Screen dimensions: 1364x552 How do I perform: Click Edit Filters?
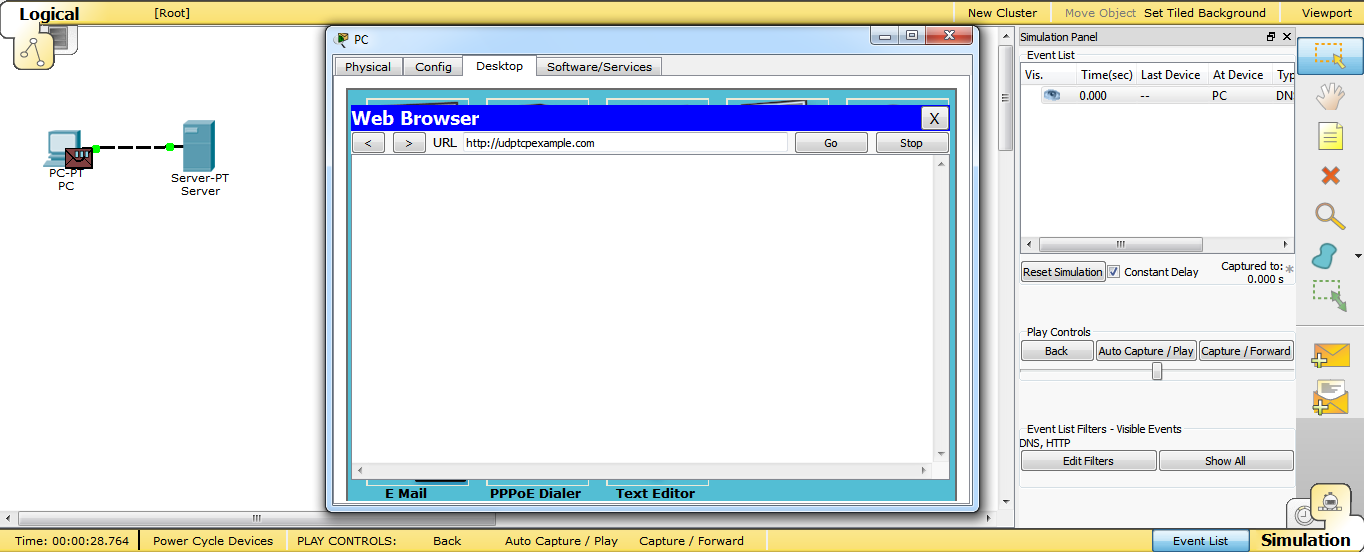pos(1088,461)
